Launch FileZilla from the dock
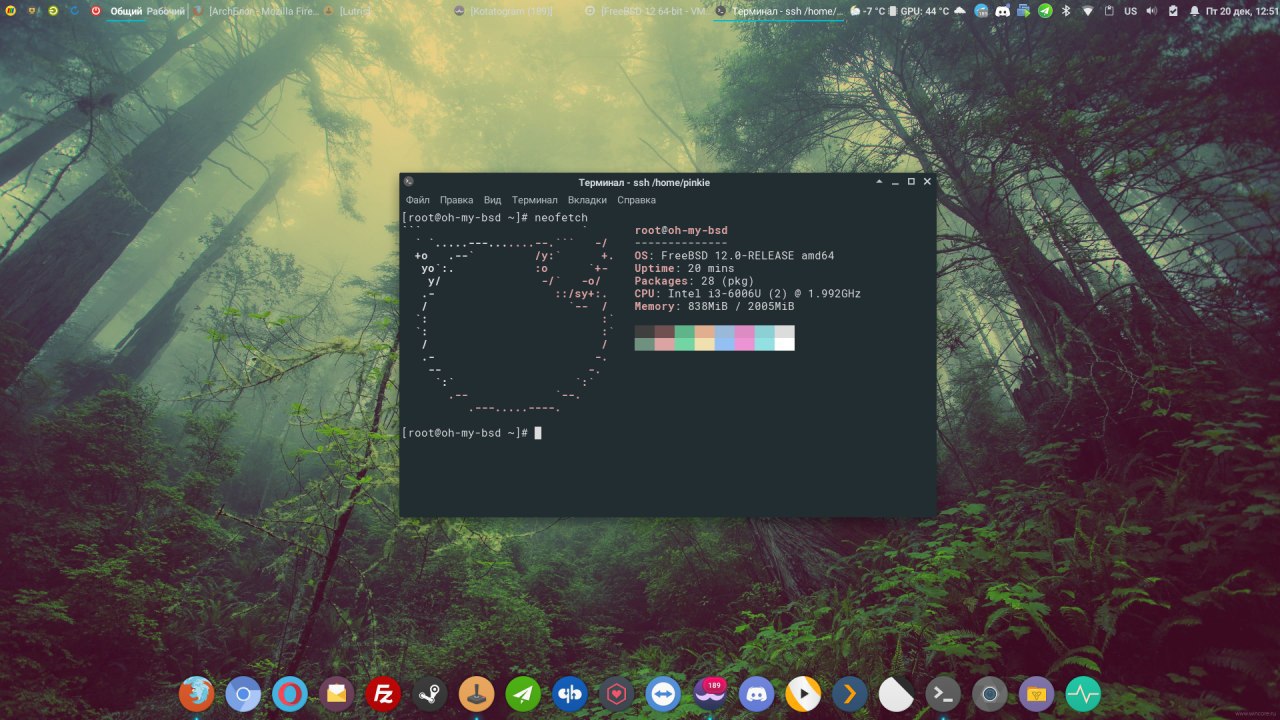 click(x=383, y=693)
